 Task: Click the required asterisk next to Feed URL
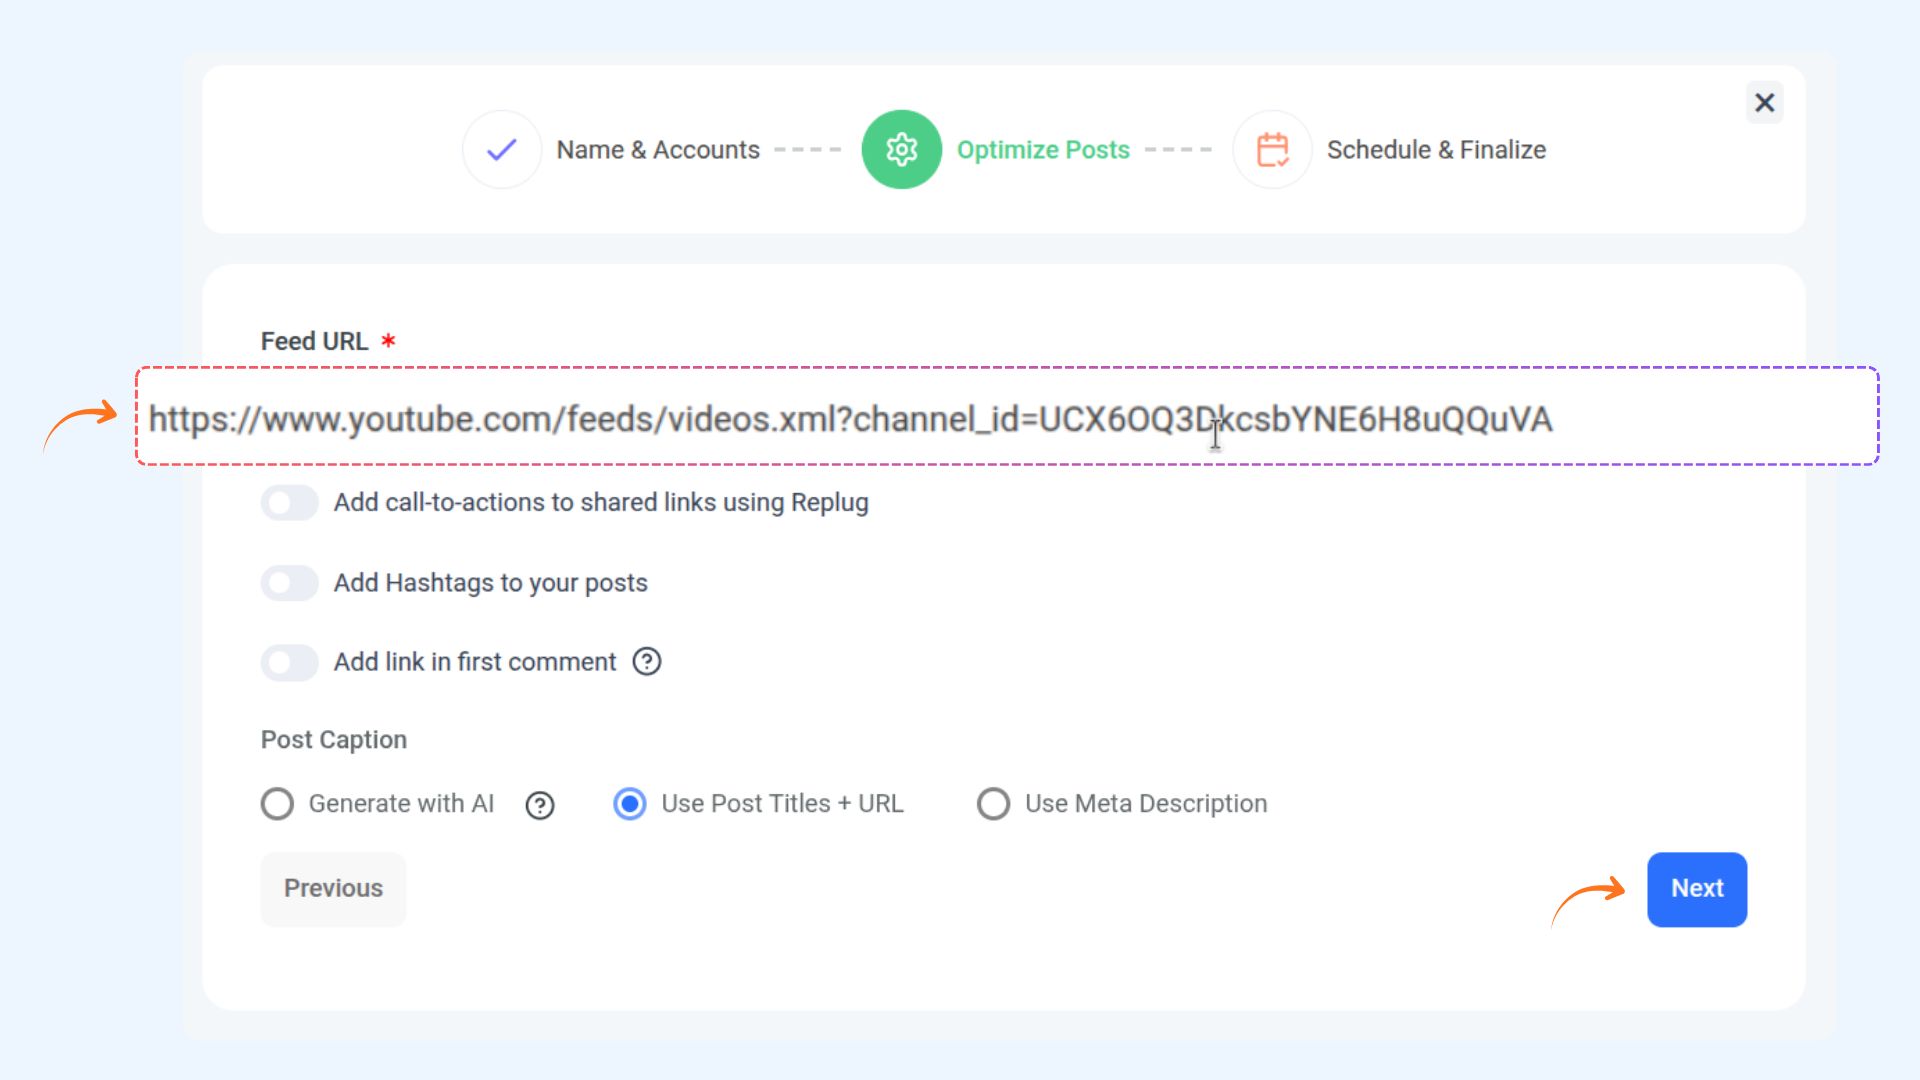[388, 341]
